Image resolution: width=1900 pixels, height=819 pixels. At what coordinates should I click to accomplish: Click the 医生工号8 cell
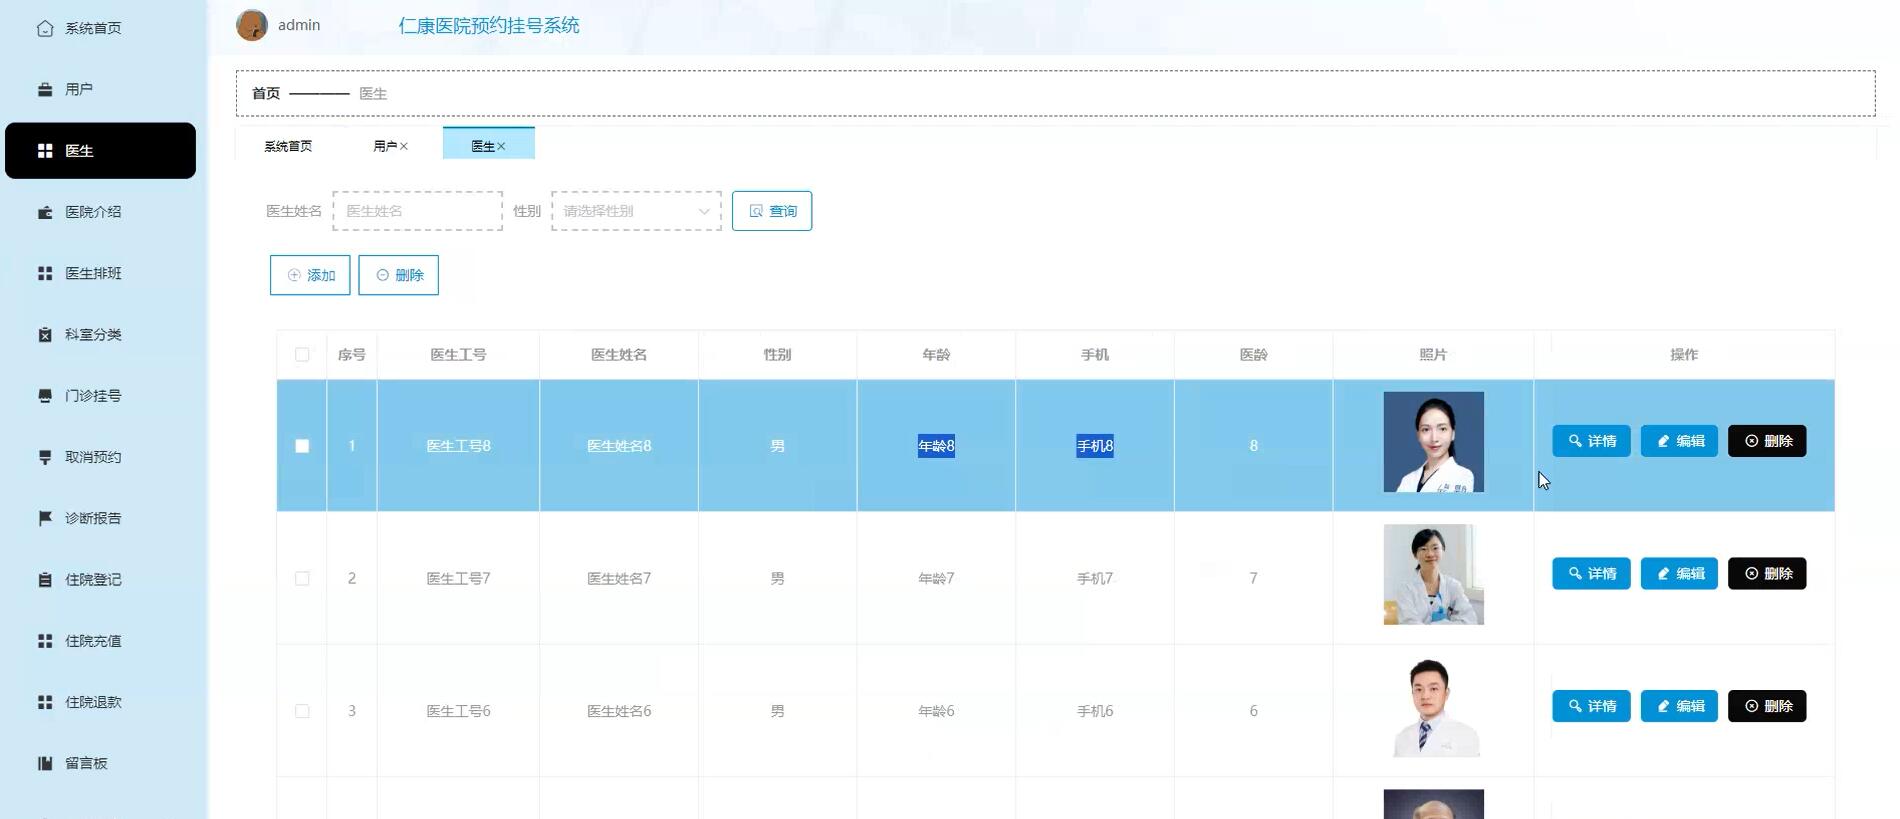tap(458, 446)
